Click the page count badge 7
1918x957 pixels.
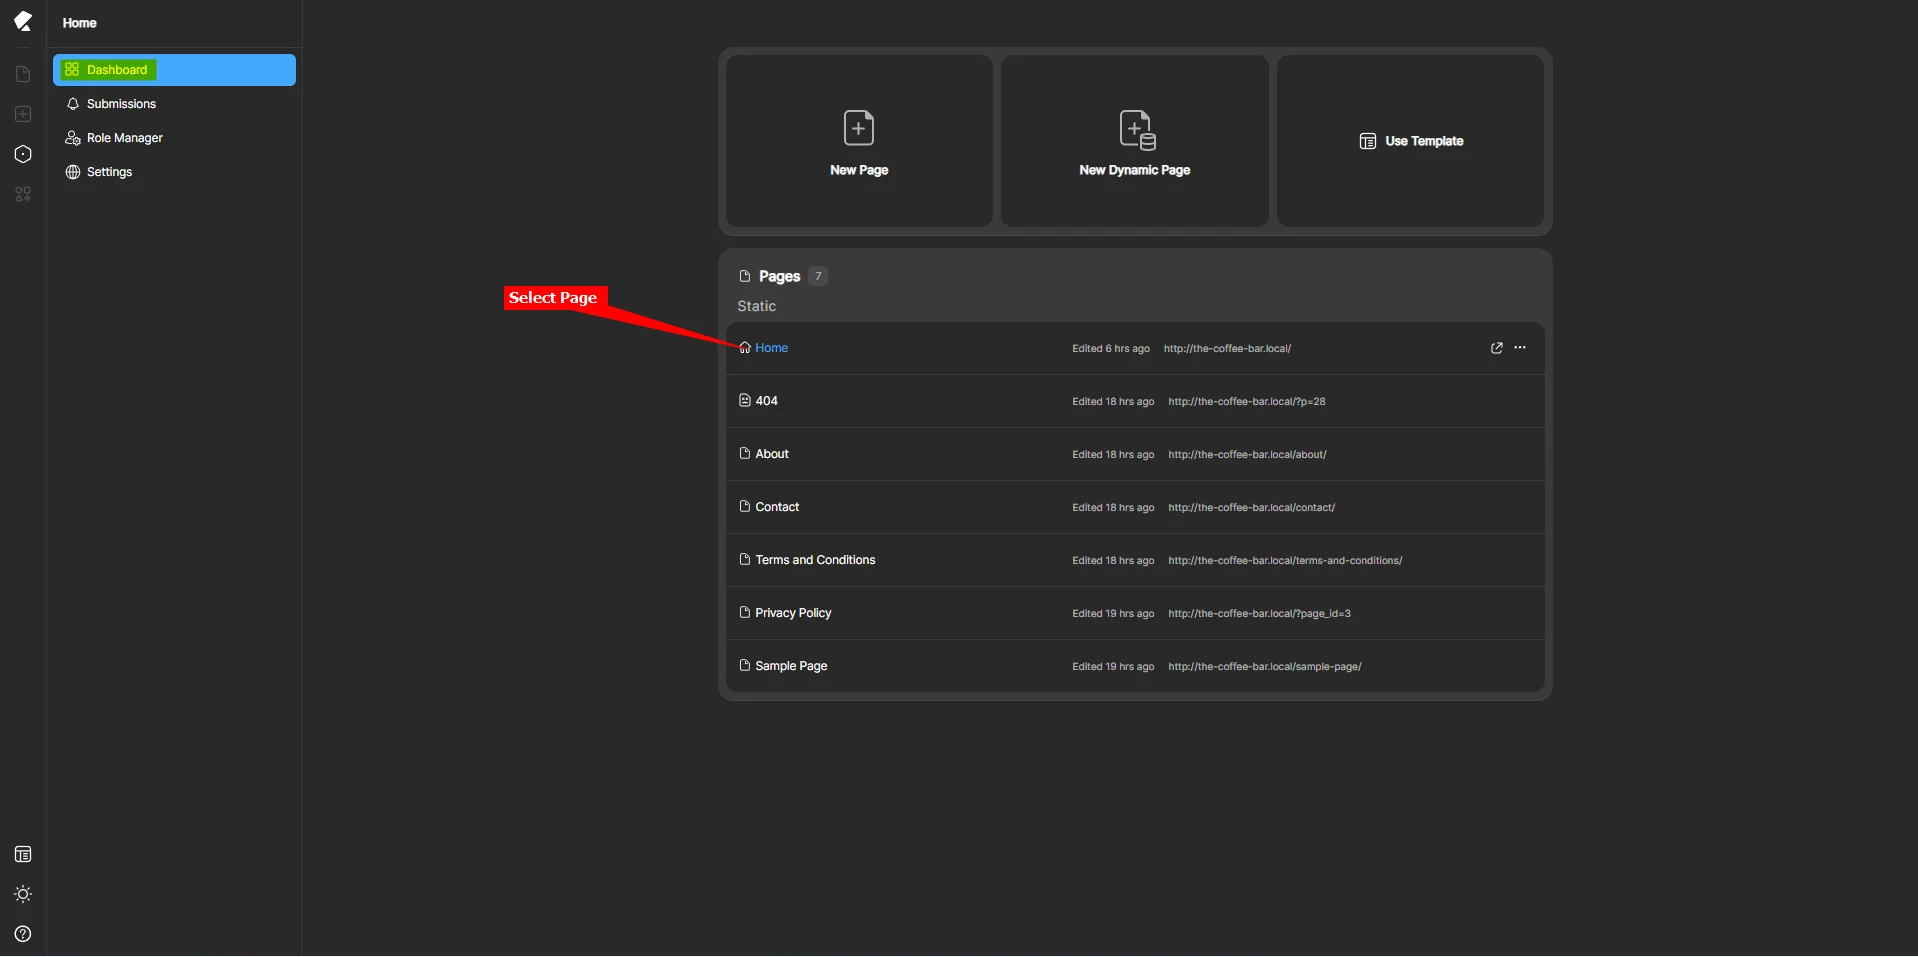click(x=818, y=276)
